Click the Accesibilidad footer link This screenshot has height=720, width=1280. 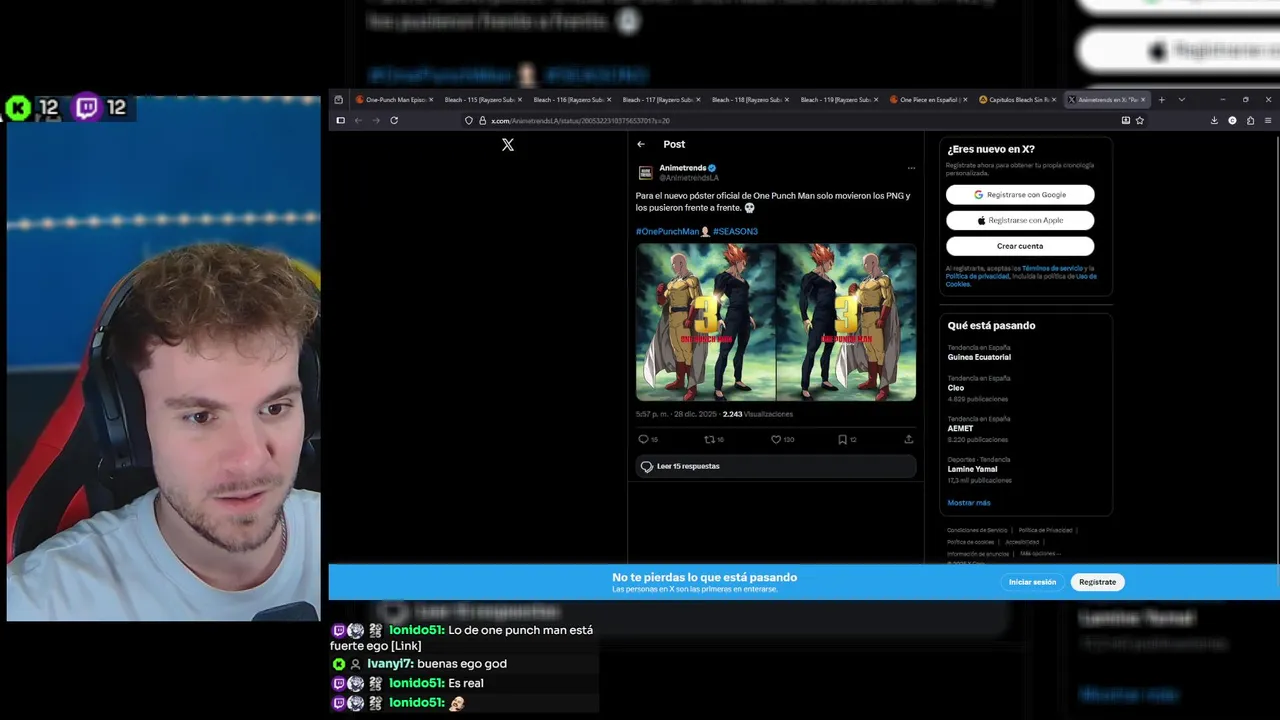(1022, 542)
